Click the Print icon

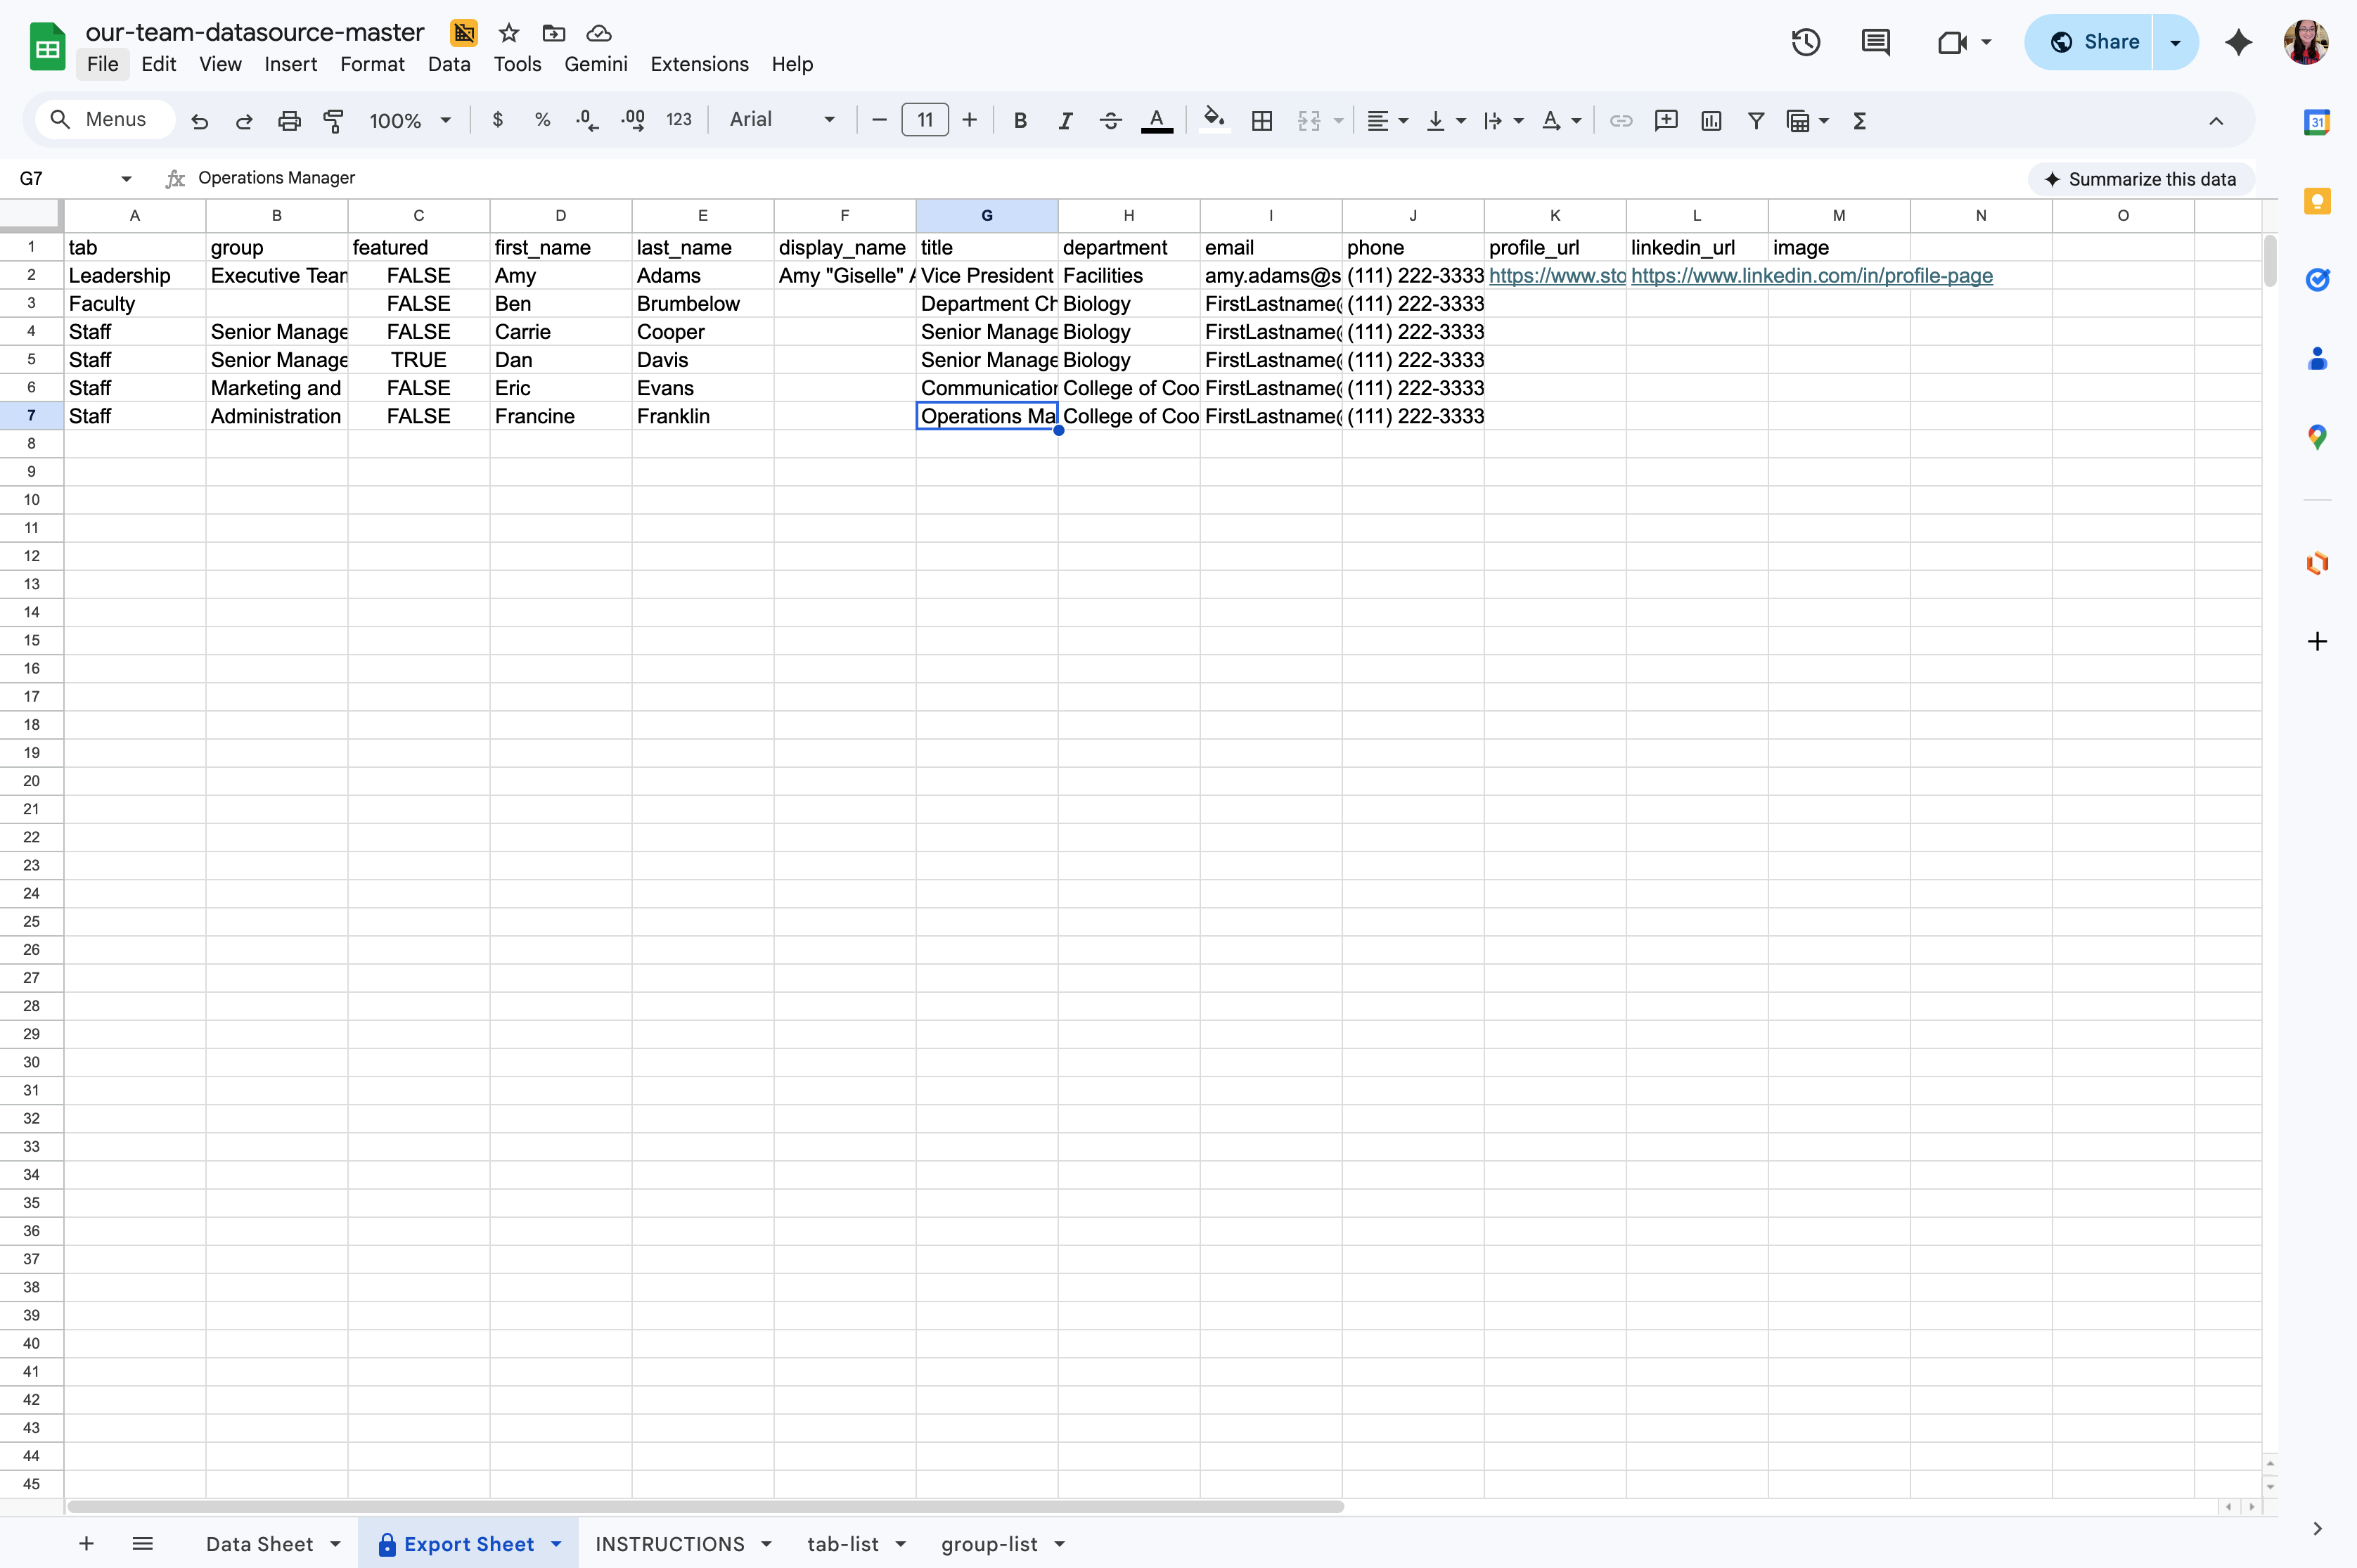(289, 121)
